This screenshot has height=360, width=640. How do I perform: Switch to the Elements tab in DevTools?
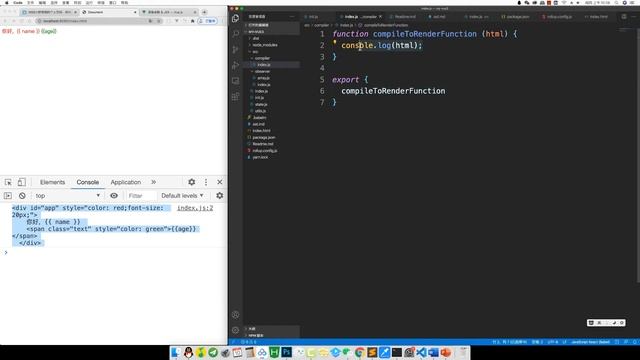(x=52, y=182)
